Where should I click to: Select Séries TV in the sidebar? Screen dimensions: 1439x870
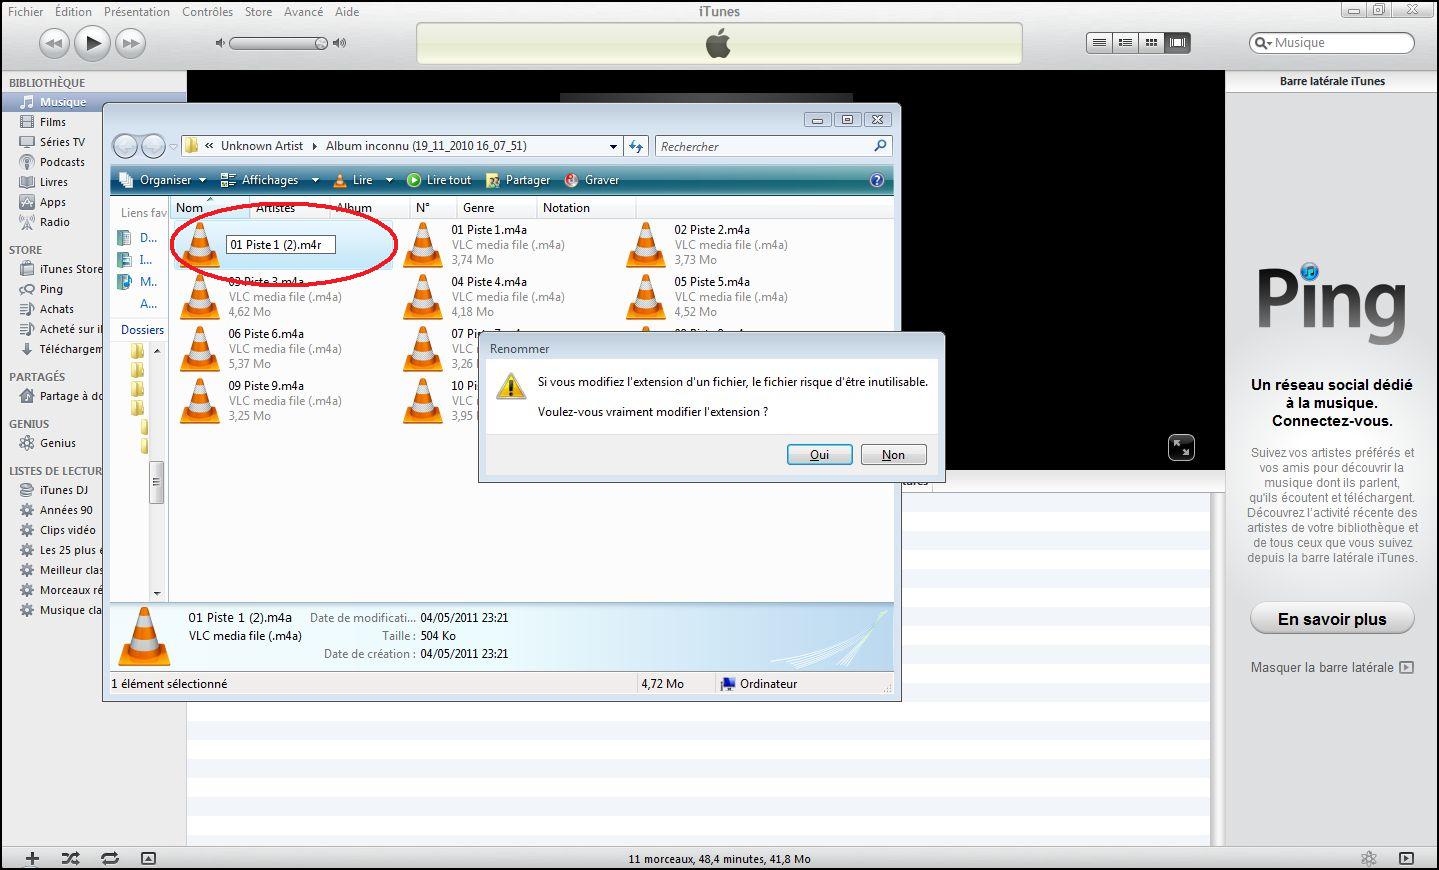pos(62,142)
